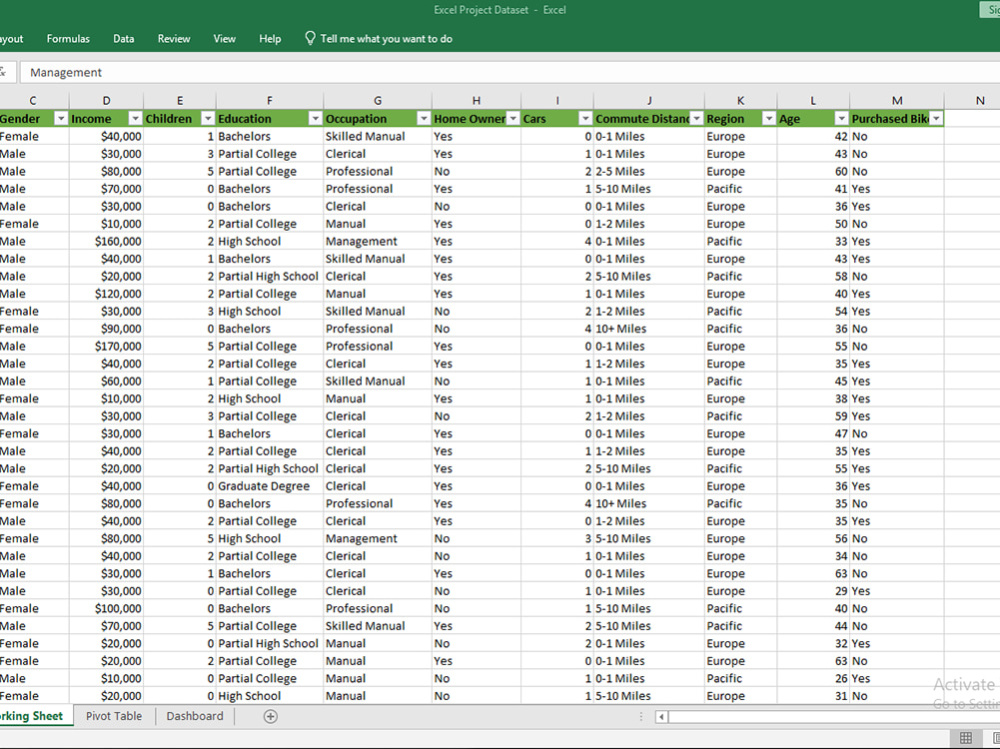This screenshot has height=749, width=1000.
Task: Select the Graduate Degree education cell
Action: [x=270, y=486]
